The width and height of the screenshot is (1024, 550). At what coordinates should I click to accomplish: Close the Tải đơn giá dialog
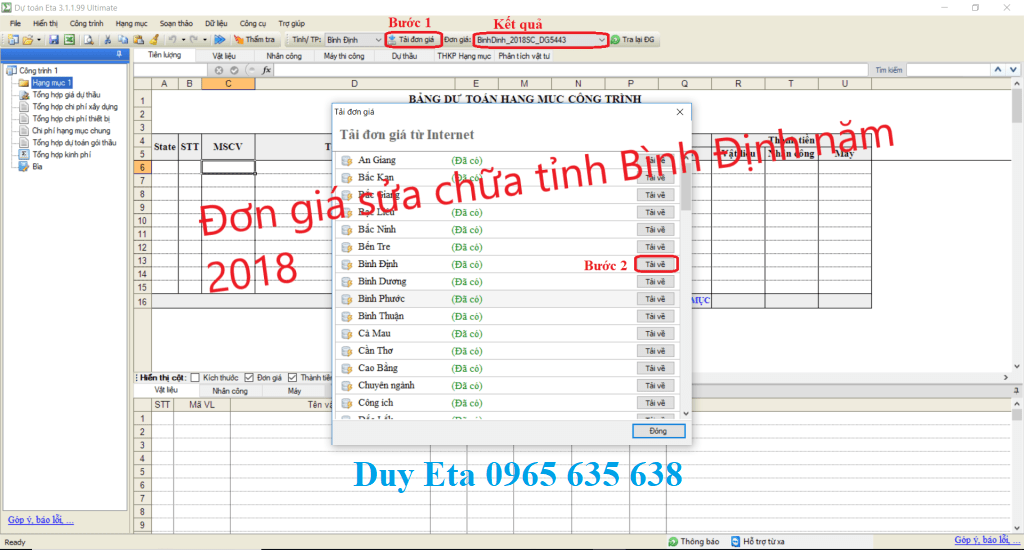point(680,112)
